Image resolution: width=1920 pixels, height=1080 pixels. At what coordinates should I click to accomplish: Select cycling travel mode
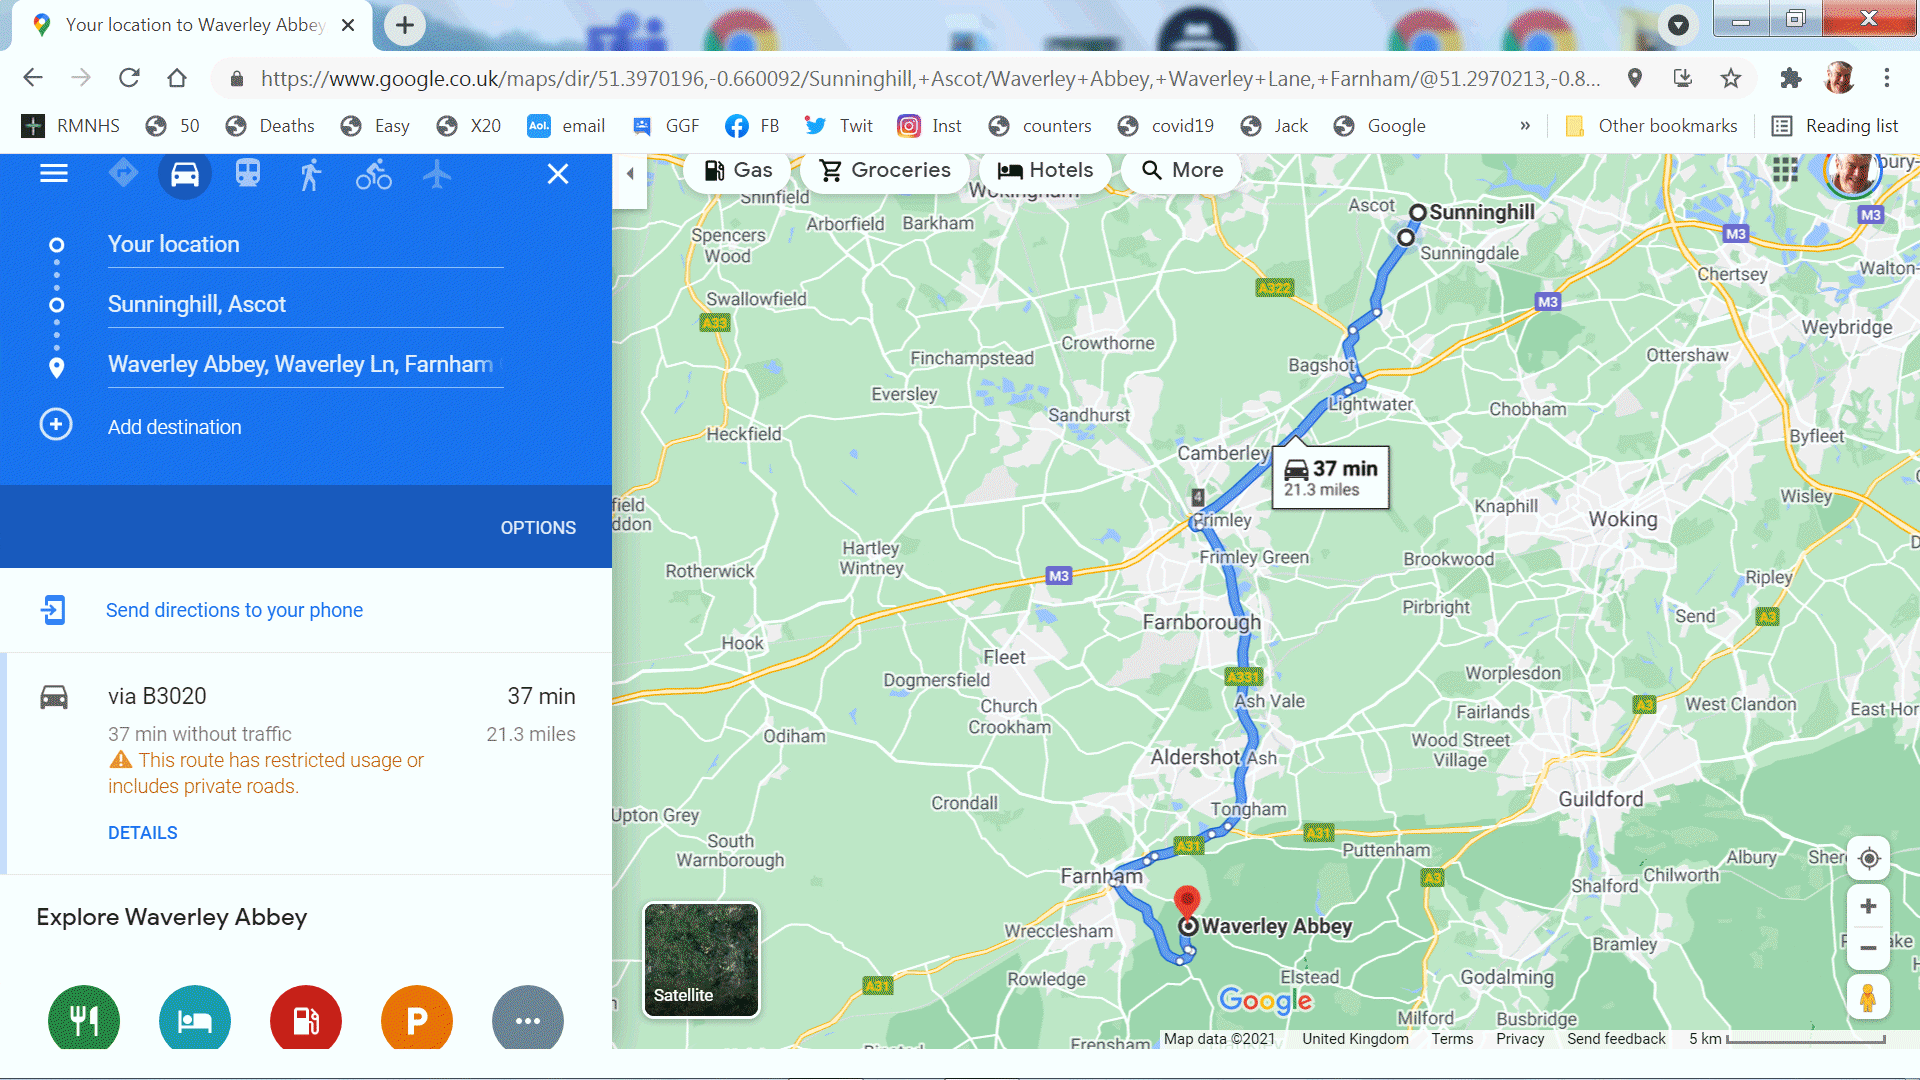tap(374, 174)
